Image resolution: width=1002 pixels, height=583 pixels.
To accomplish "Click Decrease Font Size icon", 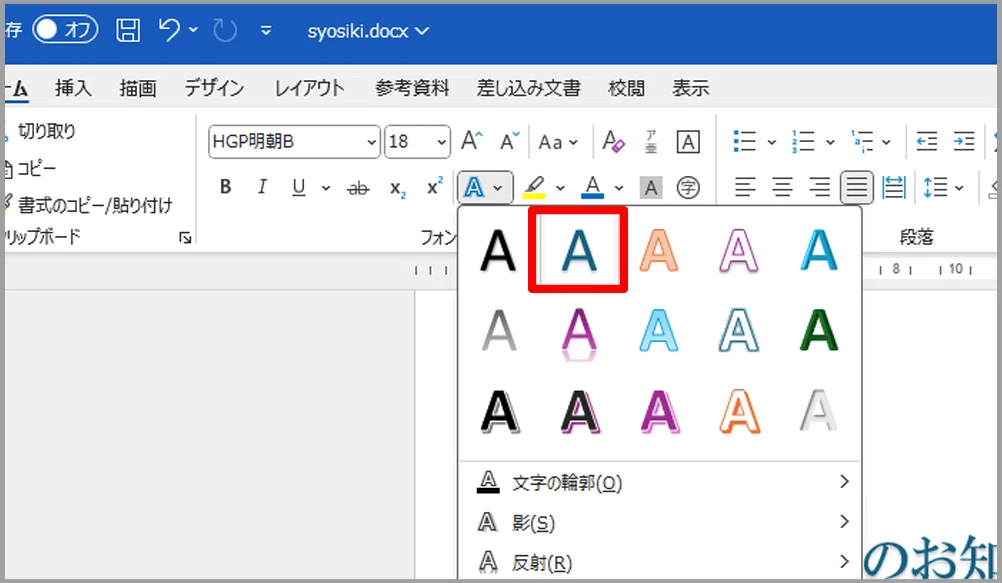I will point(509,141).
